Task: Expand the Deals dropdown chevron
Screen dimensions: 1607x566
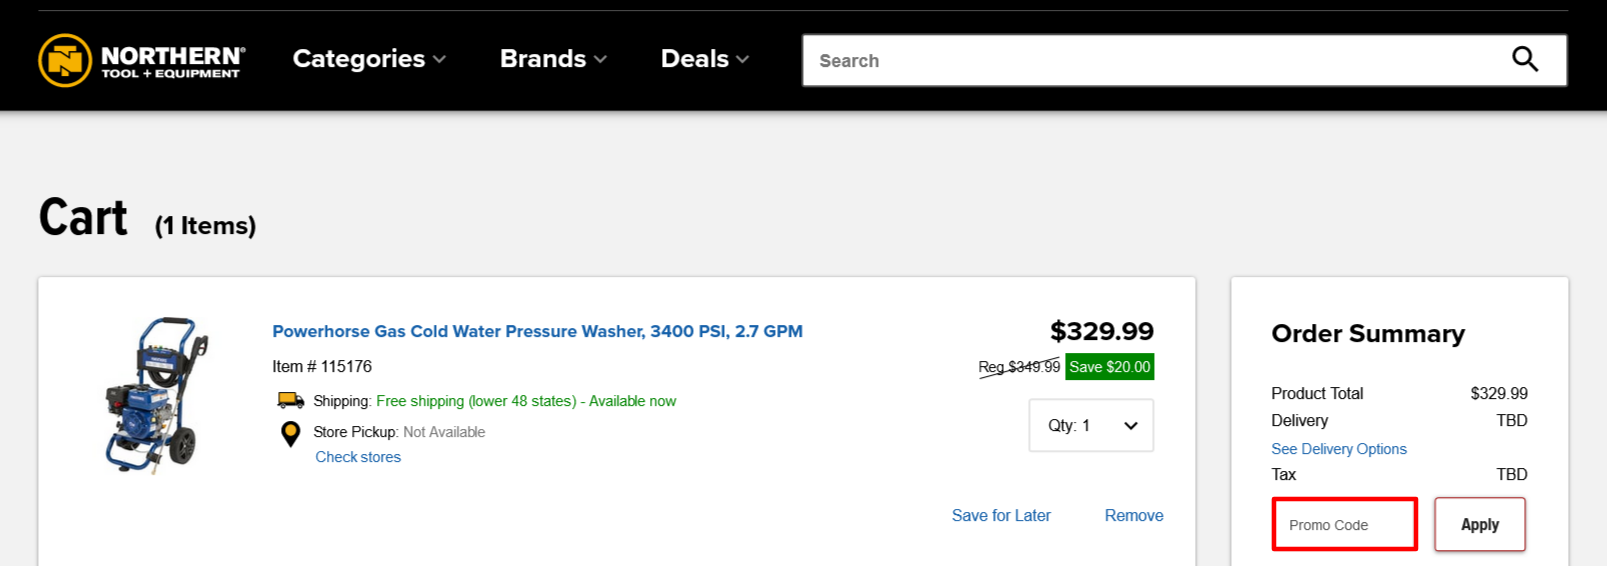Action: [x=743, y=60]
